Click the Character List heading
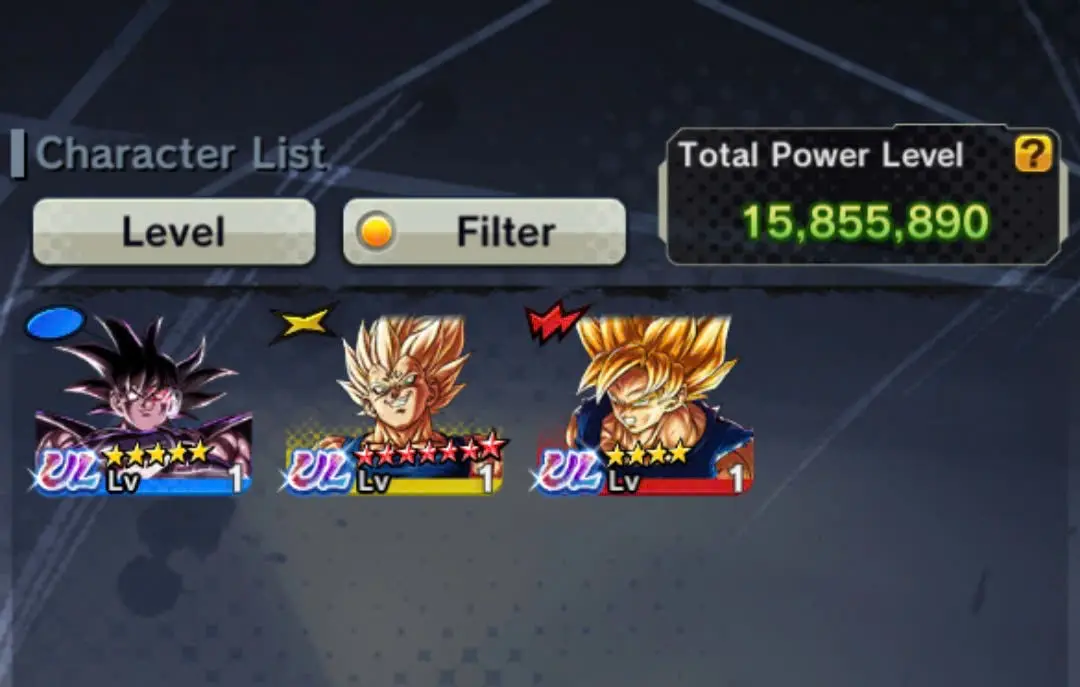This screenshot has height=687, width=1080. [180, 153]
